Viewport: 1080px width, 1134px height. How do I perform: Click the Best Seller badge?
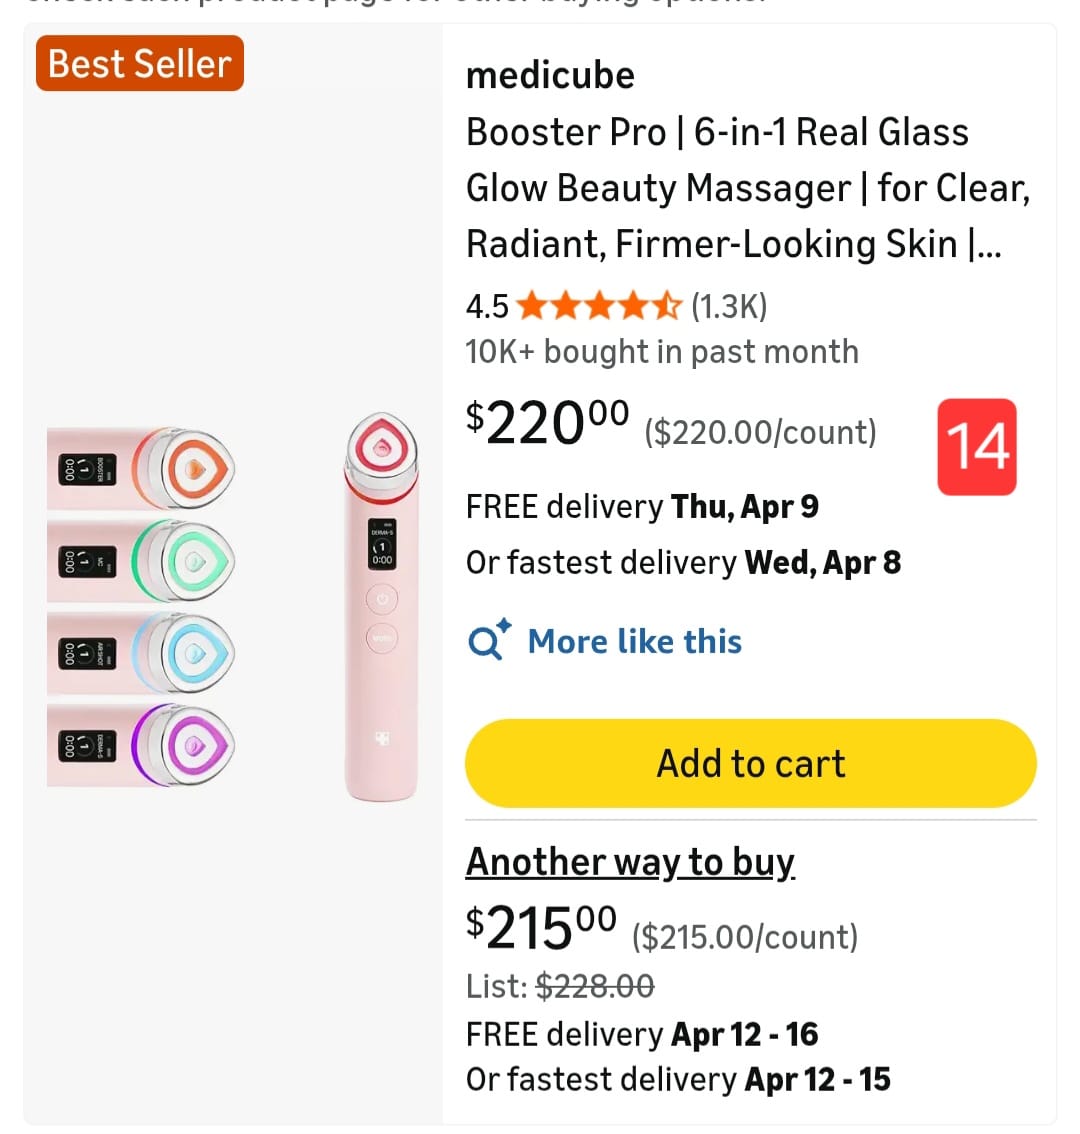(x=140, y=64)
